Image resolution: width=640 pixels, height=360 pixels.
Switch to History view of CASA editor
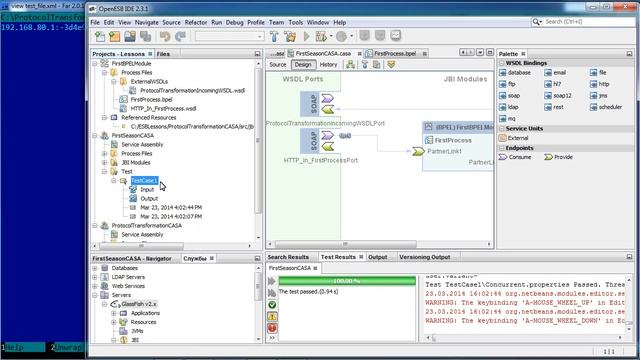coord(329,64)
